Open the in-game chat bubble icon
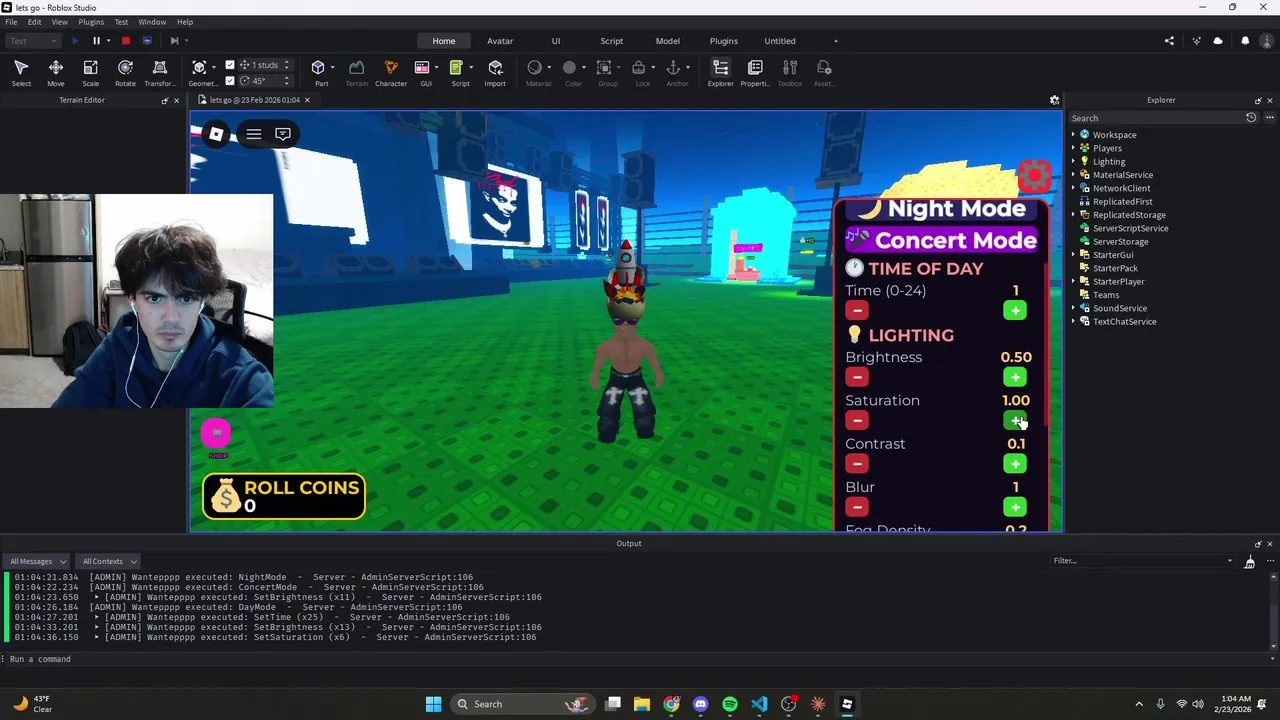The image size is (1280, 720). 283,134
